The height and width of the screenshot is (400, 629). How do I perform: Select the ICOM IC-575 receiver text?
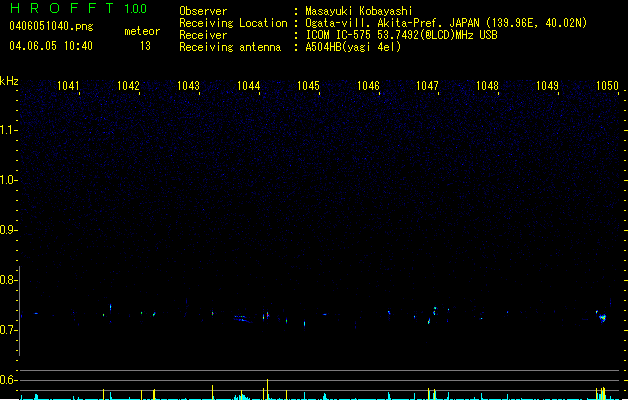tap(401, 35)
